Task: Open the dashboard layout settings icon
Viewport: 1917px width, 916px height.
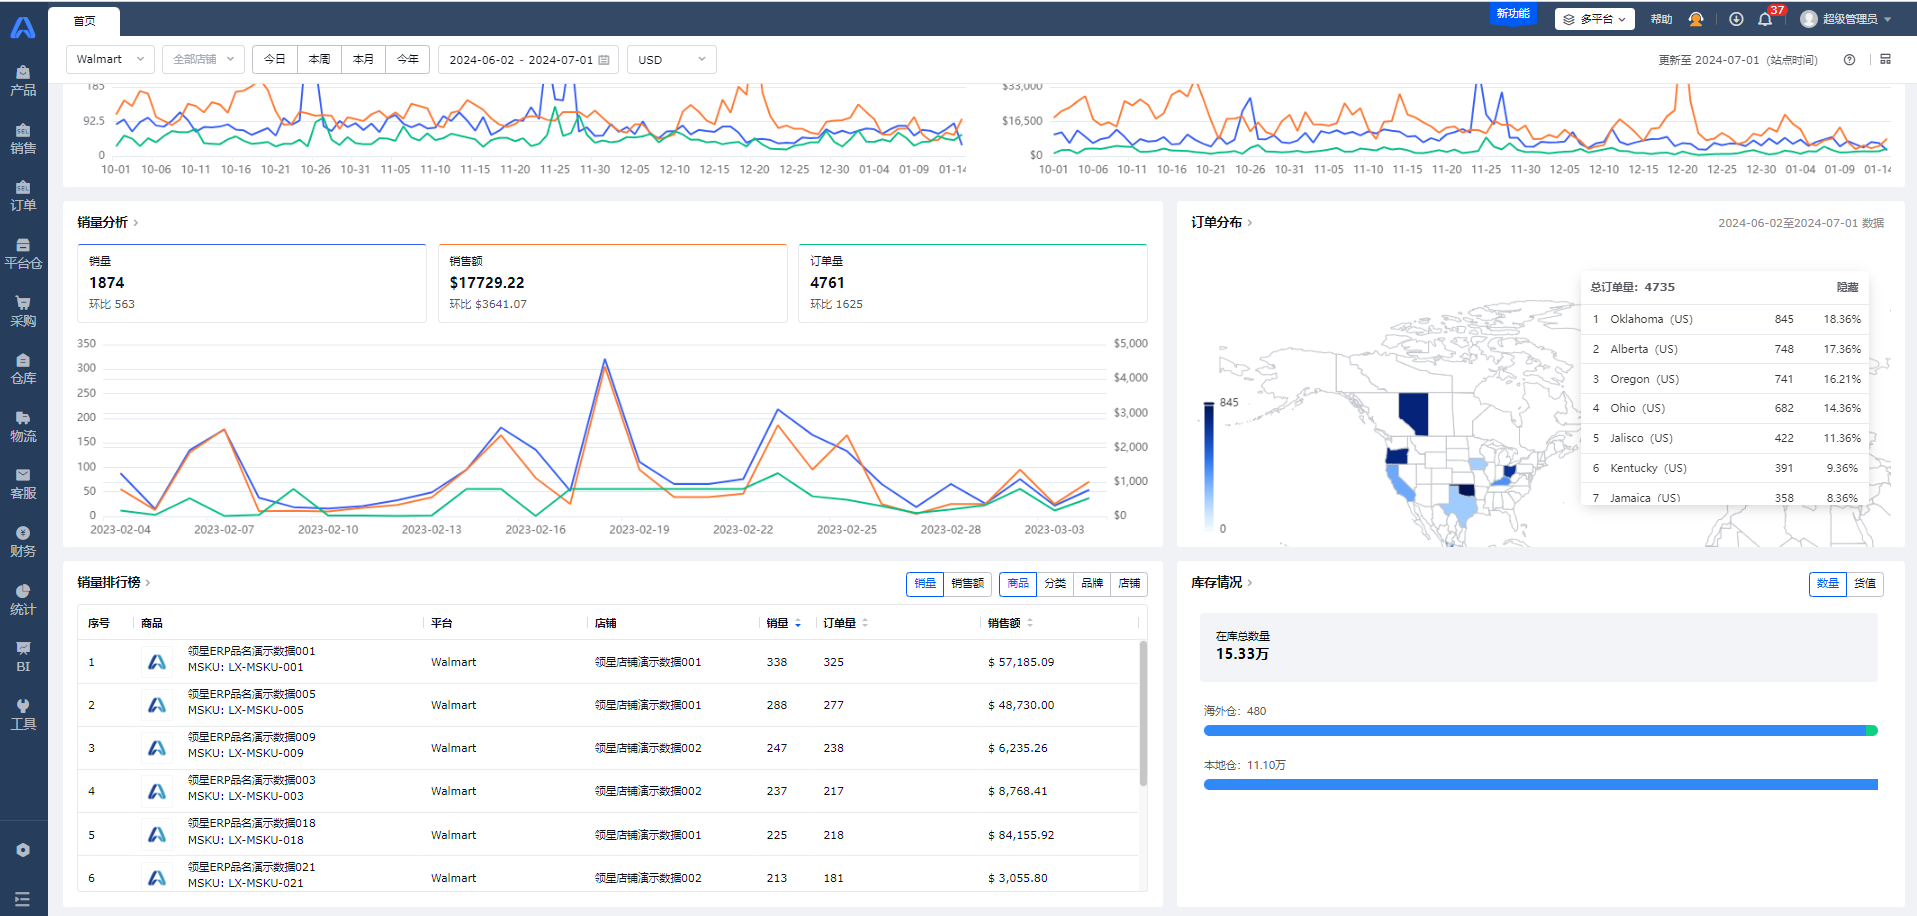Action: coord(1885,60)
